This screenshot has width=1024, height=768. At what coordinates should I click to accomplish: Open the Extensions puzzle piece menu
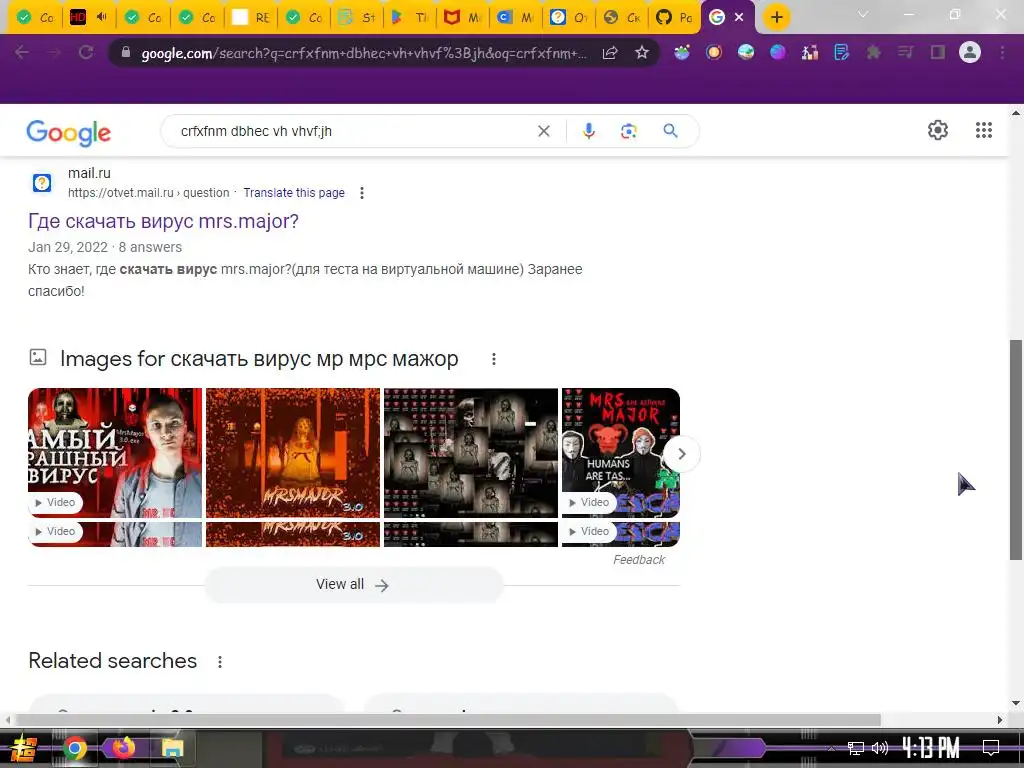874,52
